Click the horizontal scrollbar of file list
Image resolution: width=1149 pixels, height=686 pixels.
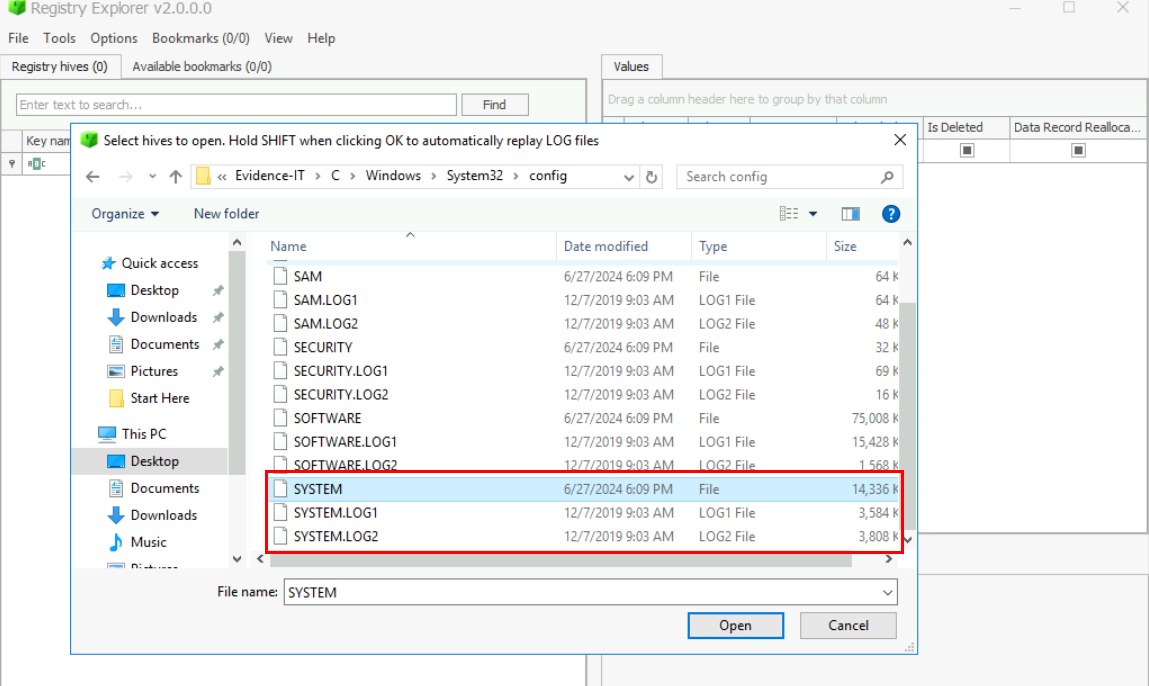coord(560,560)
